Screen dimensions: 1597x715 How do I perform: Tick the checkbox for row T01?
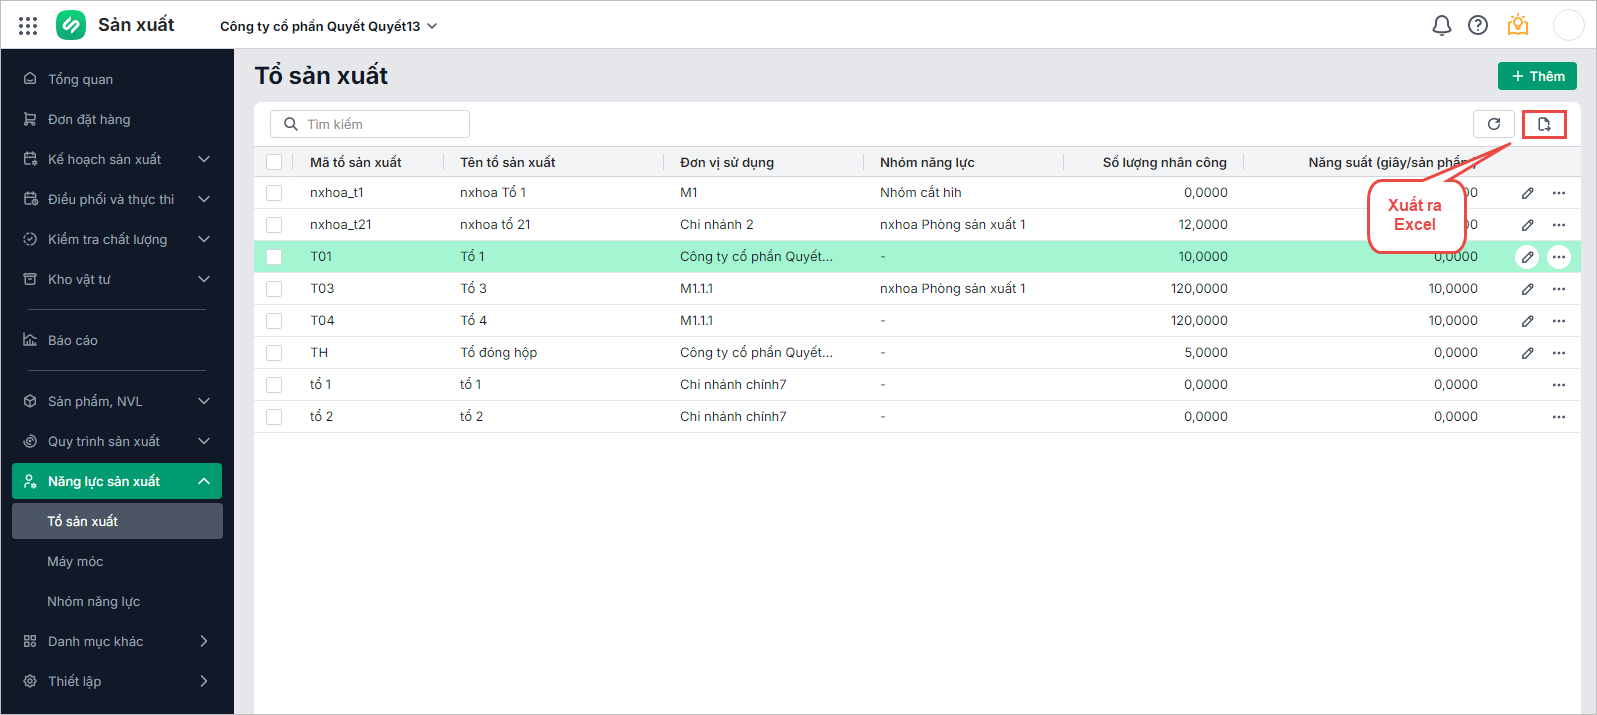tap(274, 257)
